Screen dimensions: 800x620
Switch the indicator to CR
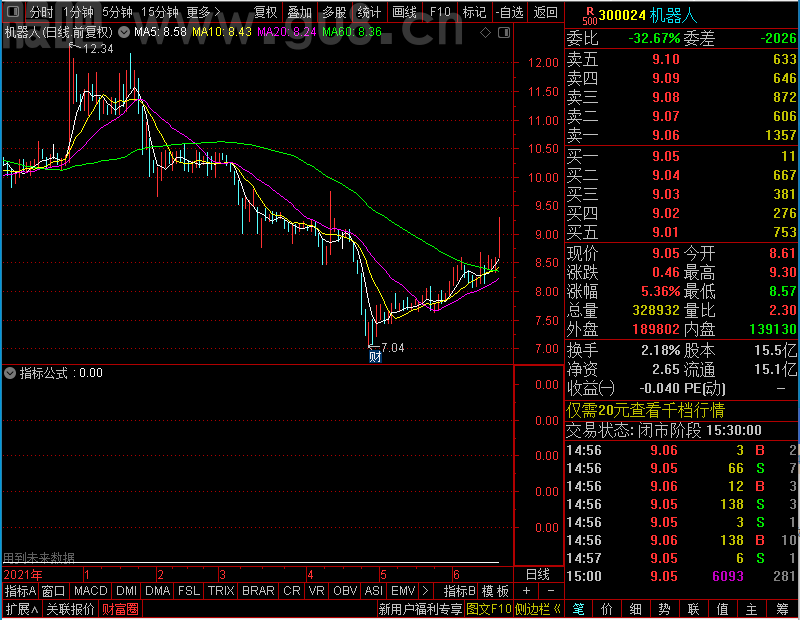coord(291,591)
